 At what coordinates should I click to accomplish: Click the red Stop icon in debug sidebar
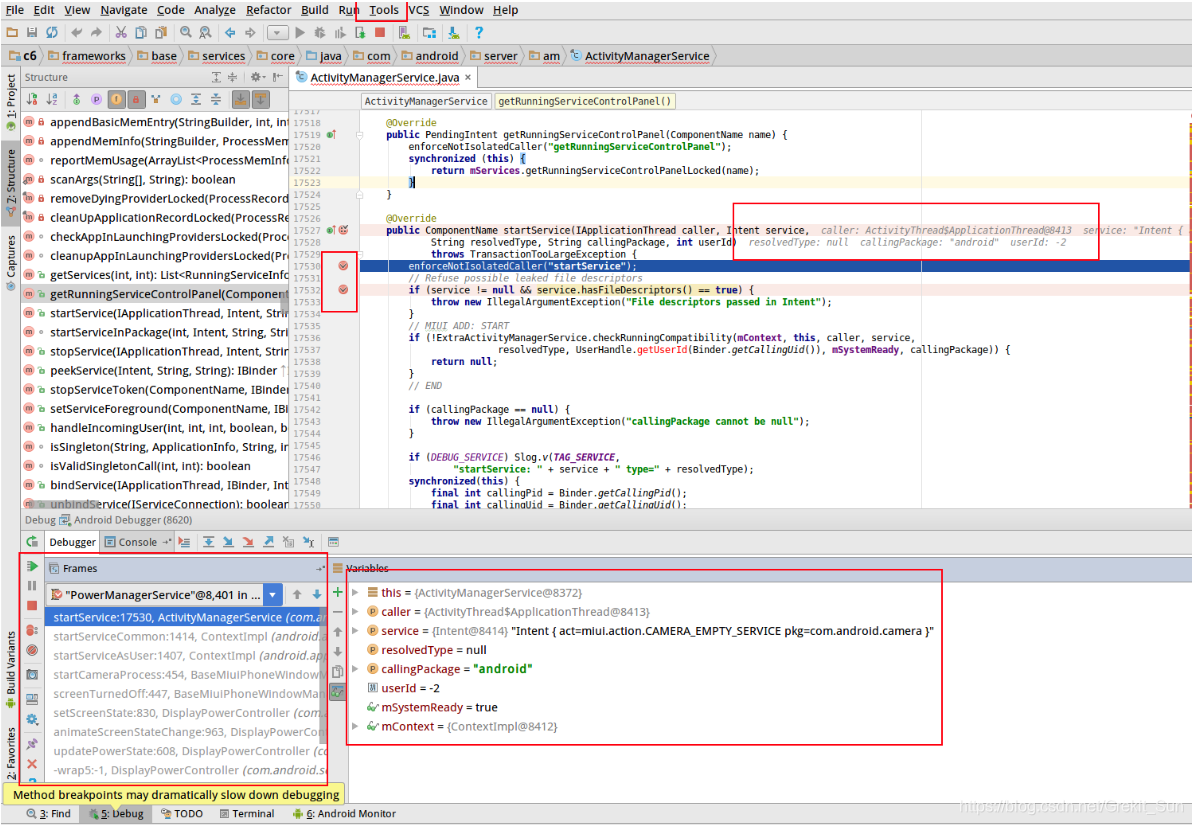tap(32, 605)
